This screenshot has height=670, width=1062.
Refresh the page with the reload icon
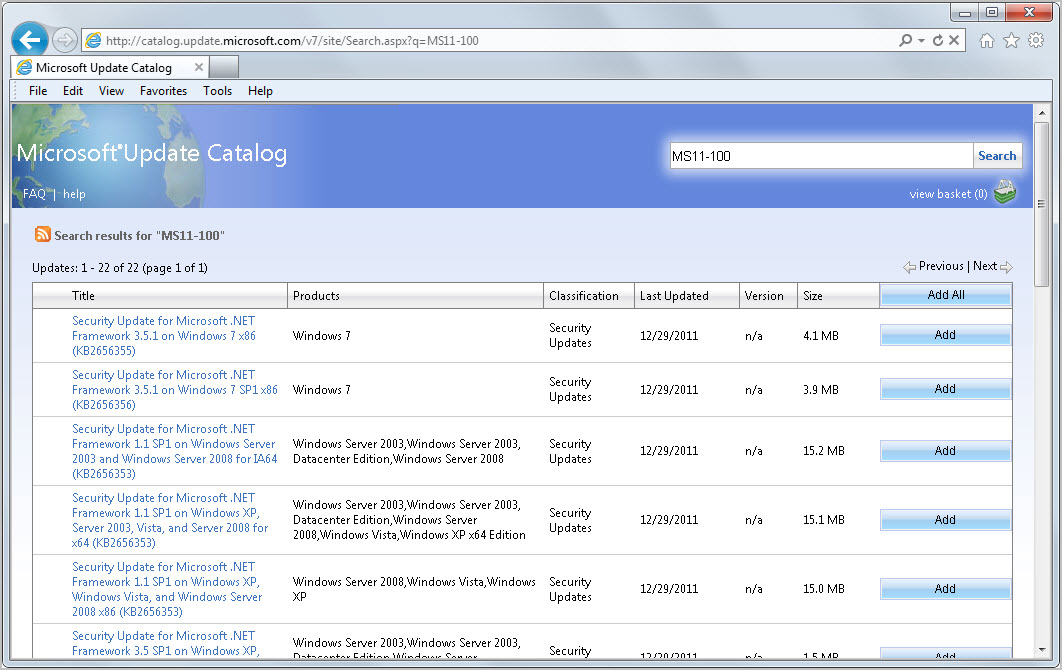tap(938, 41)
